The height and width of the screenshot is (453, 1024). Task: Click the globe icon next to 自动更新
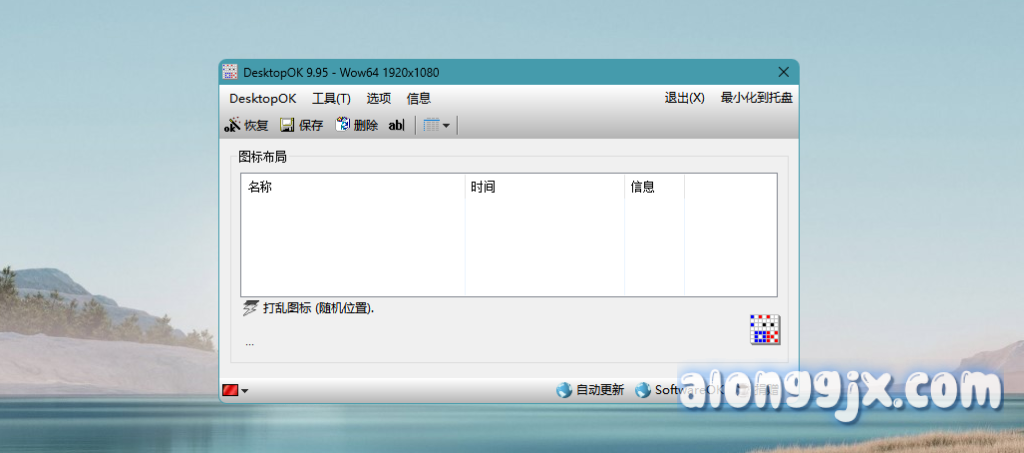564,390
